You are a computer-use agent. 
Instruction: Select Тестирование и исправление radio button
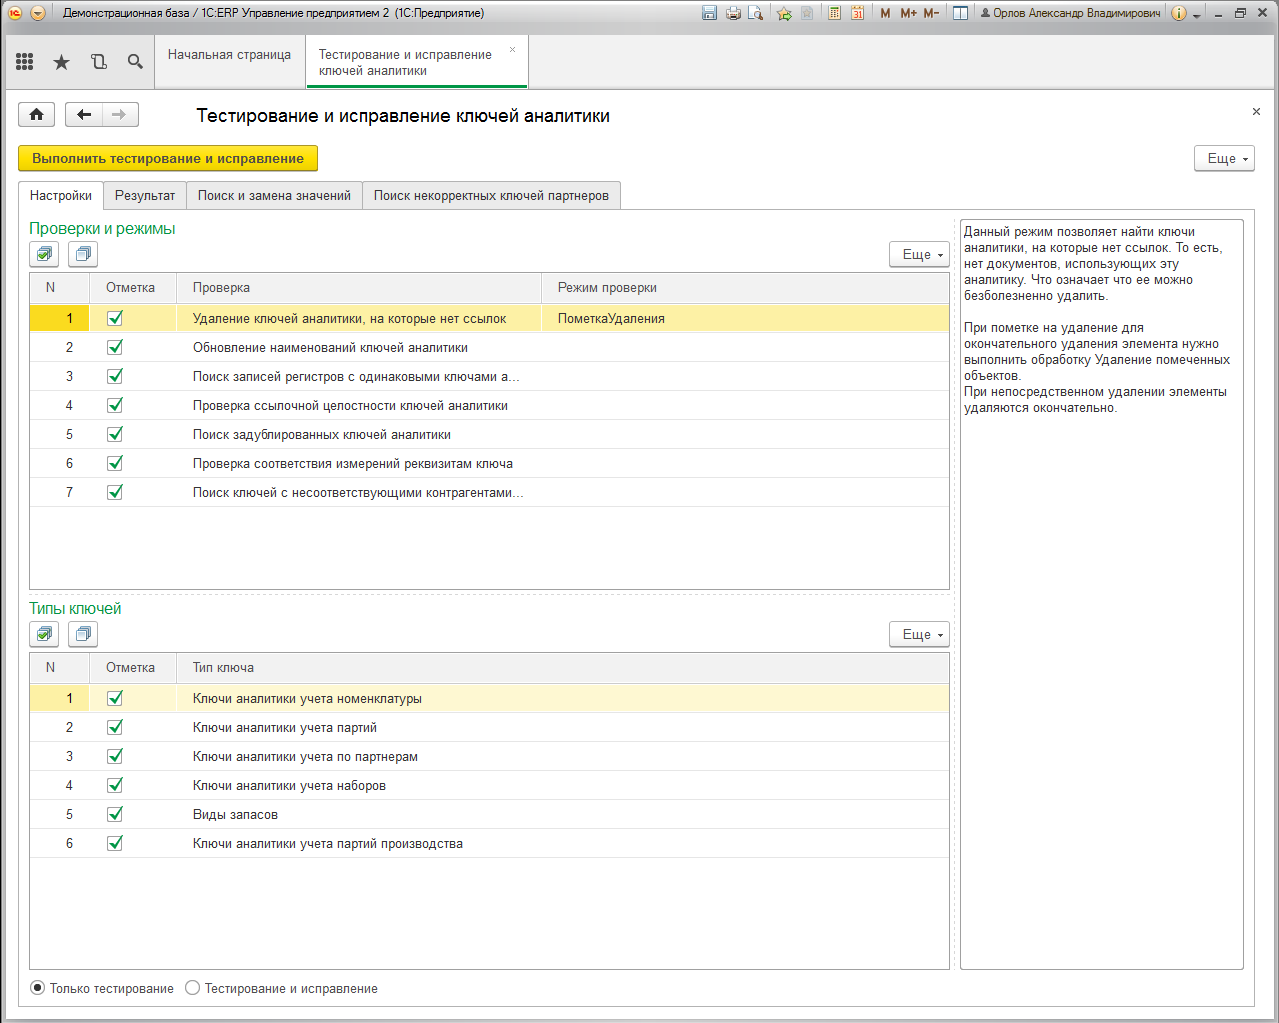[x=193, y=988]
